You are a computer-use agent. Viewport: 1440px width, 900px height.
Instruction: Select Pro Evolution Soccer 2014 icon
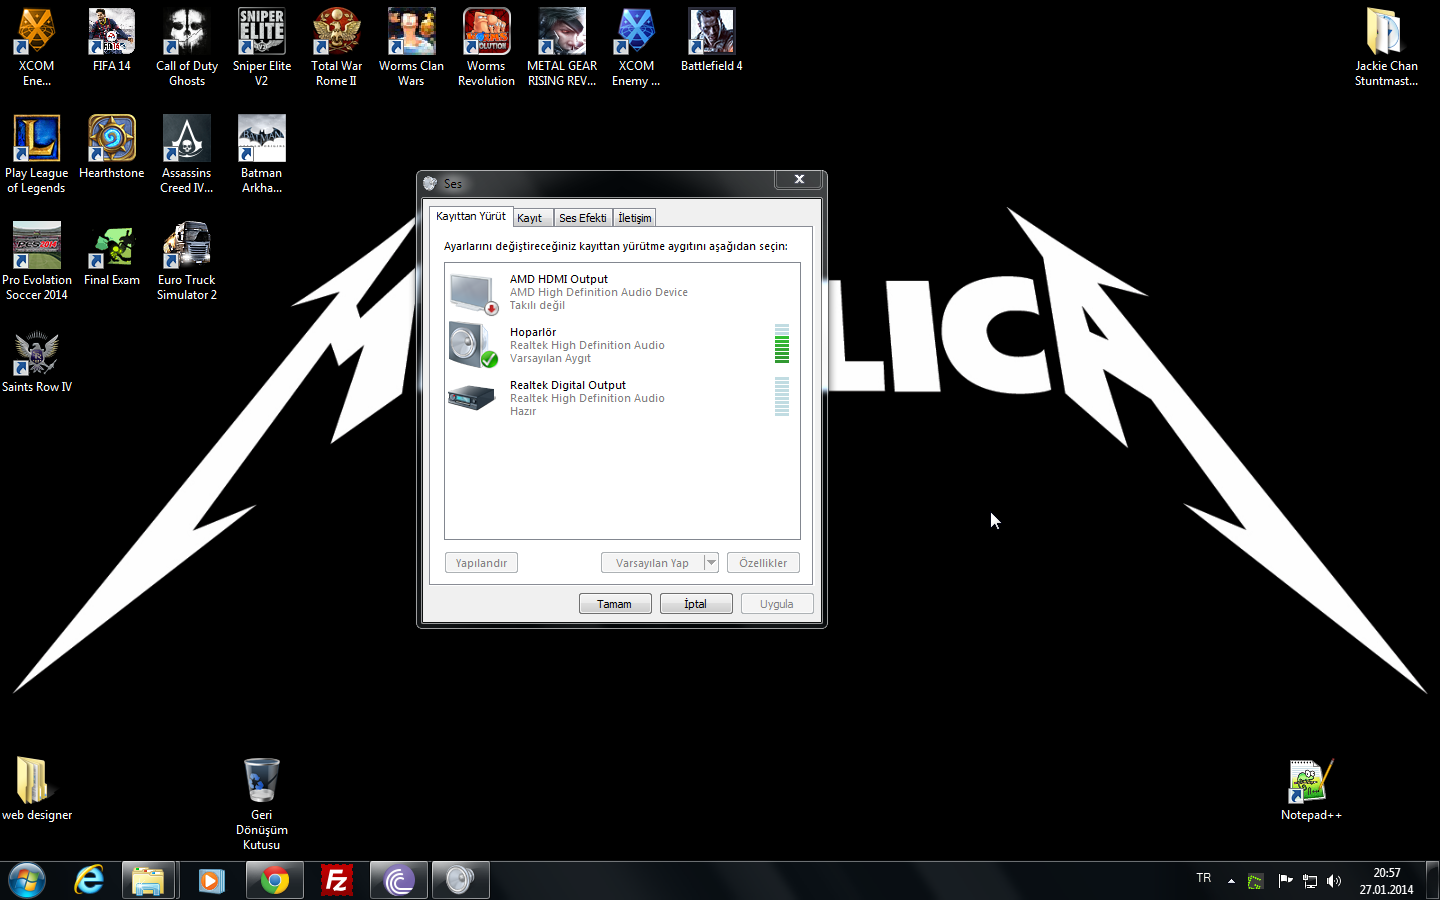[x=37, y=261]
